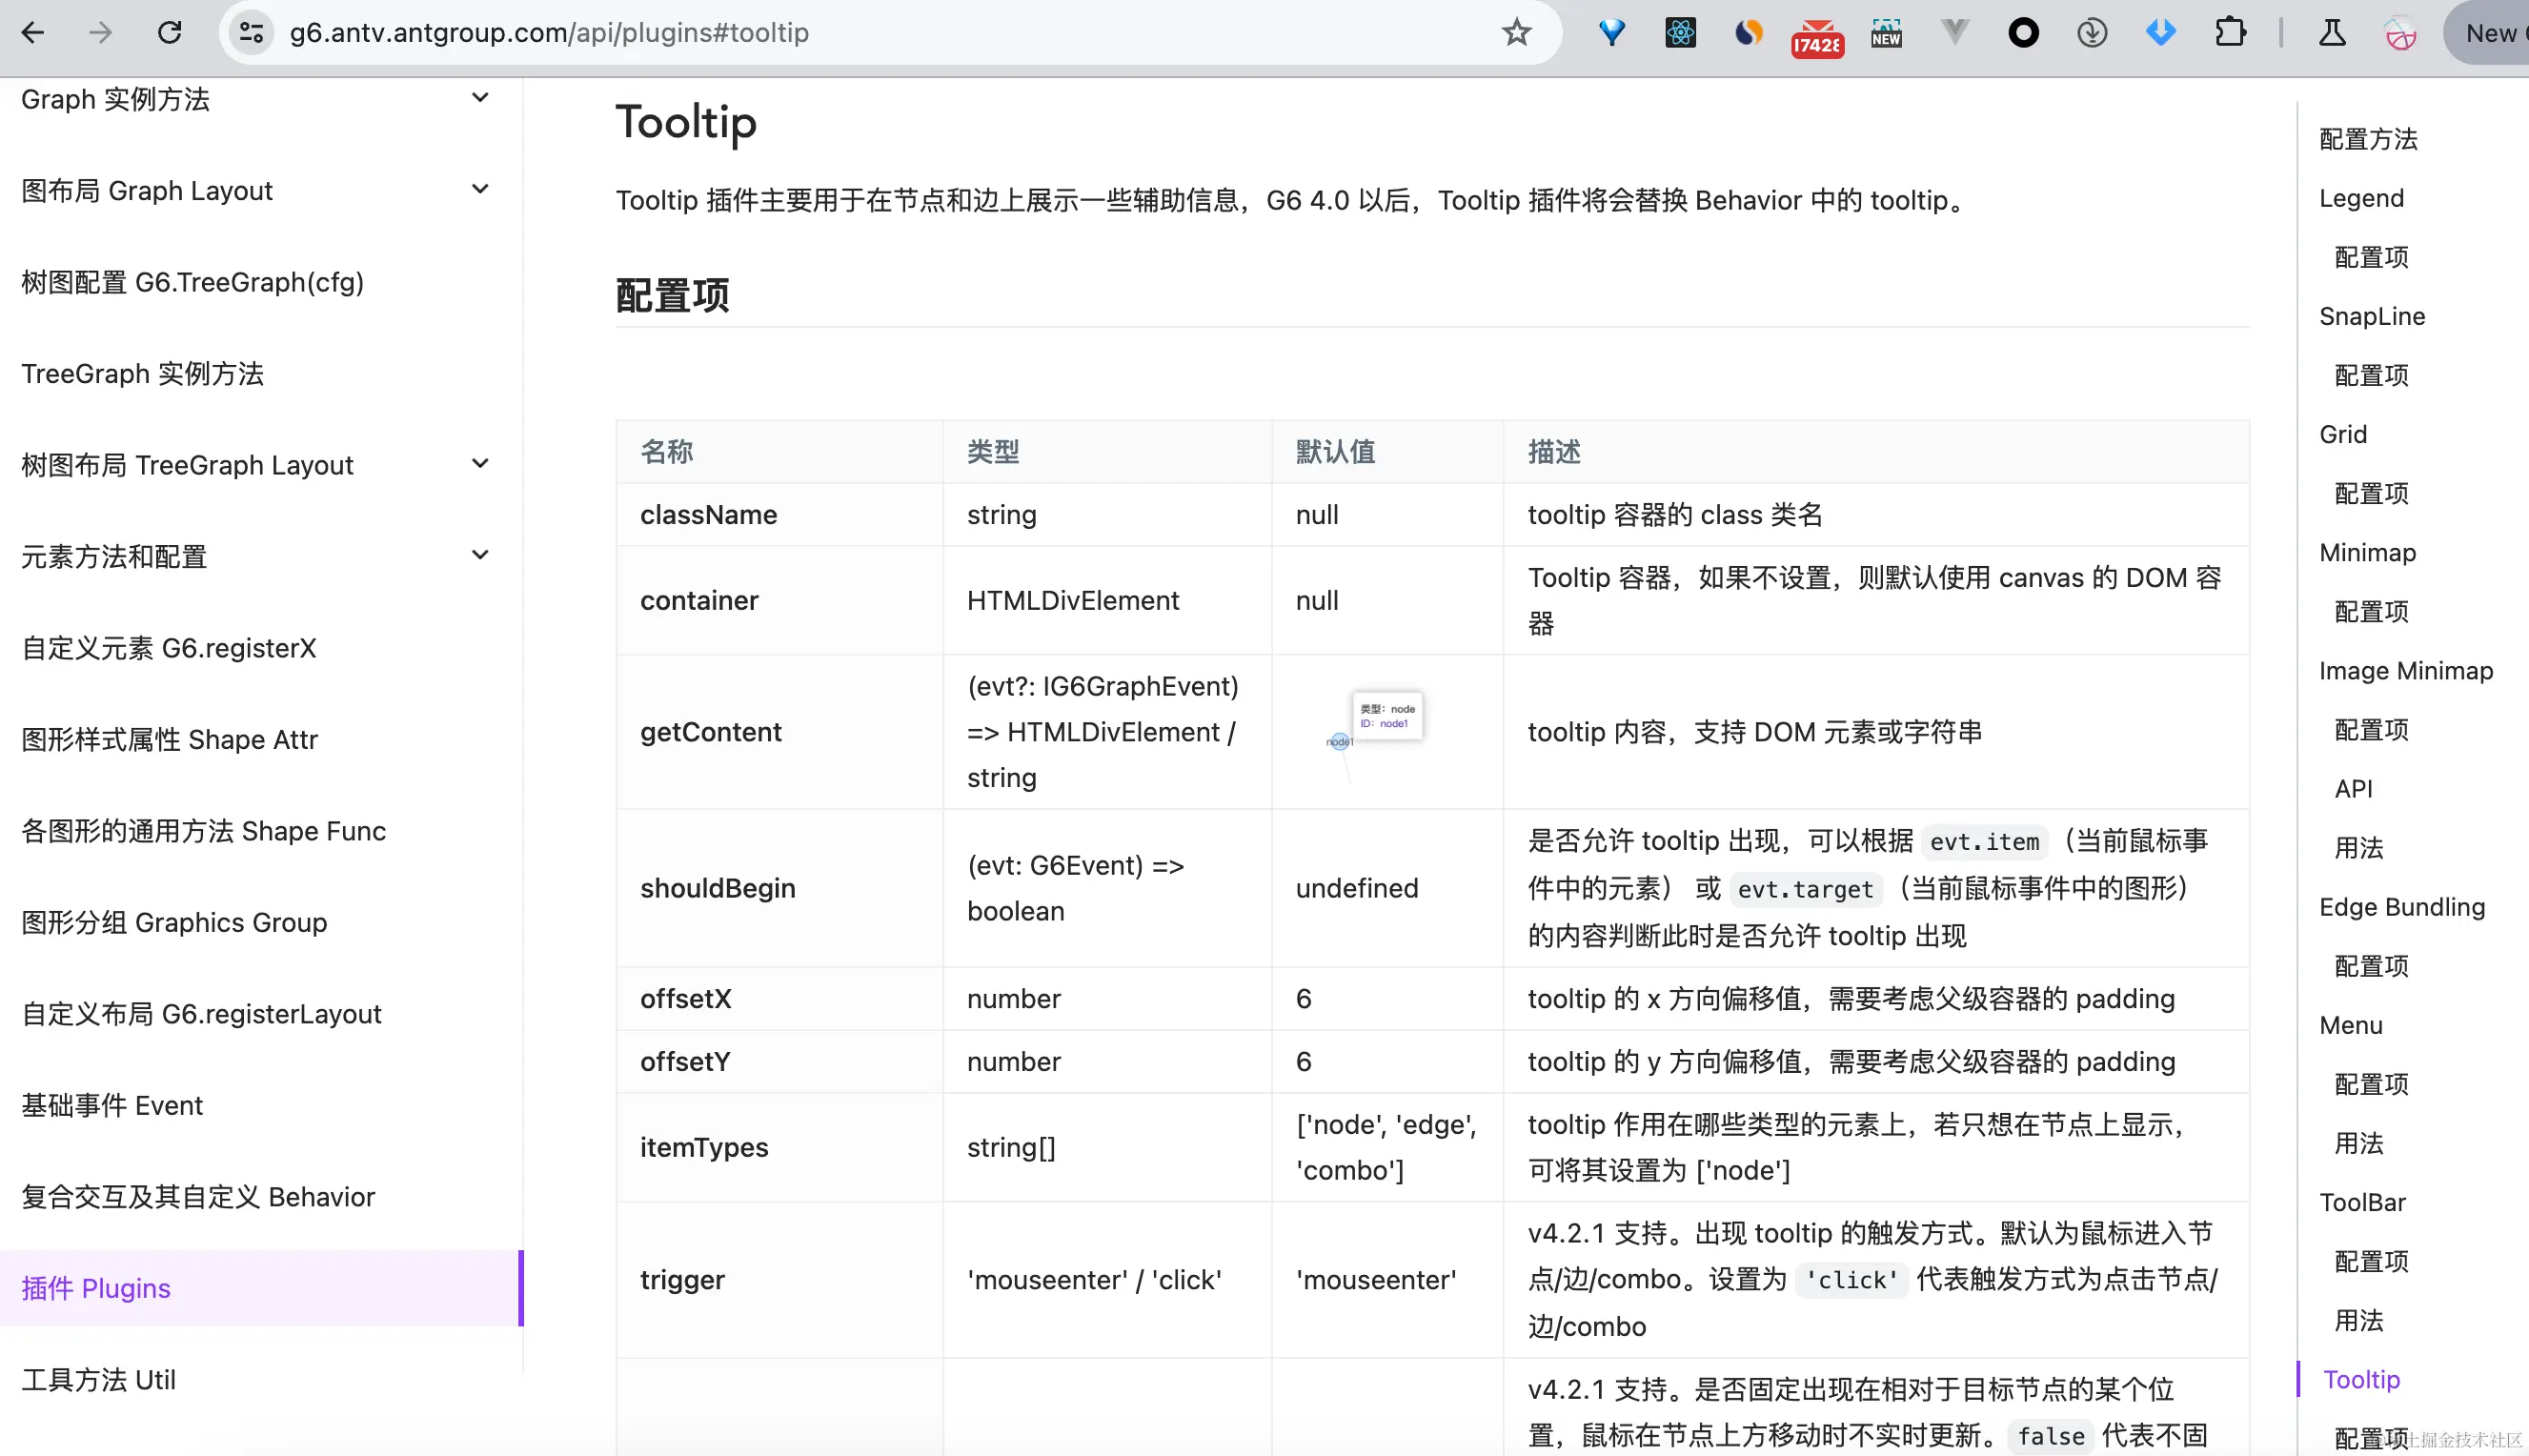The image size is (2529, 1456).
Task: Jump to Grid section in contents
Action: click(2343, 434)
